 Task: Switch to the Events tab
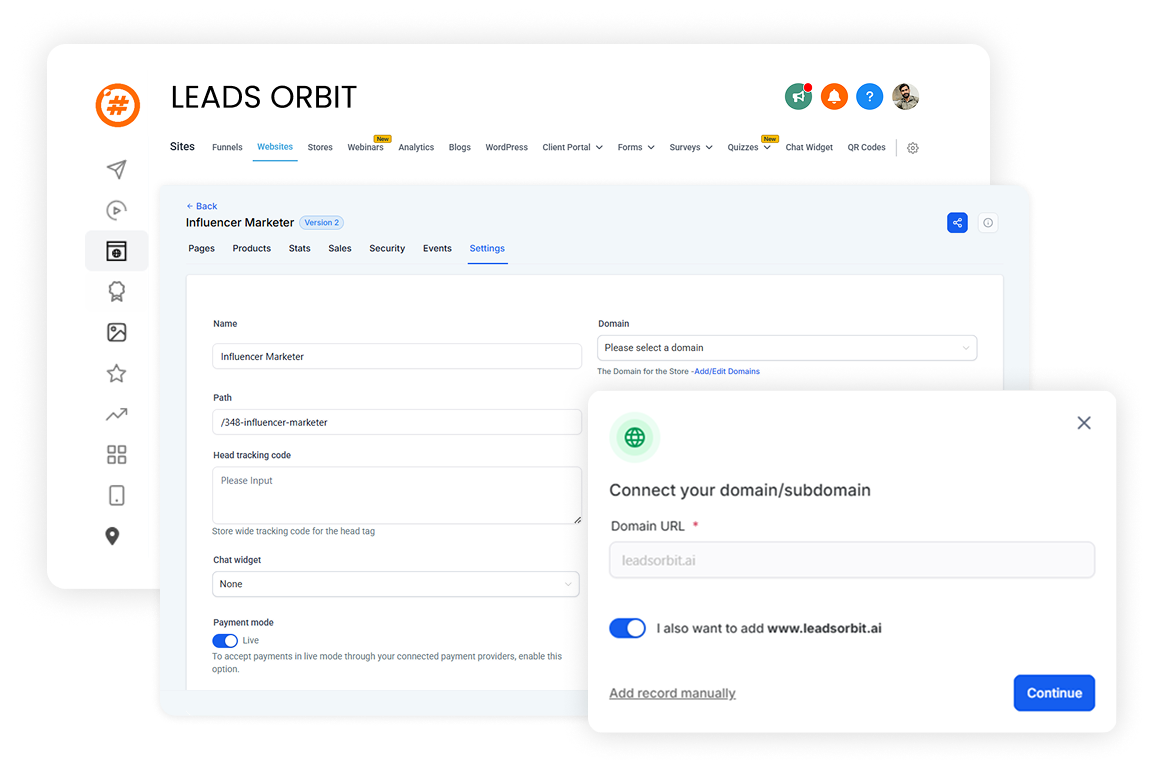[437, 248]
